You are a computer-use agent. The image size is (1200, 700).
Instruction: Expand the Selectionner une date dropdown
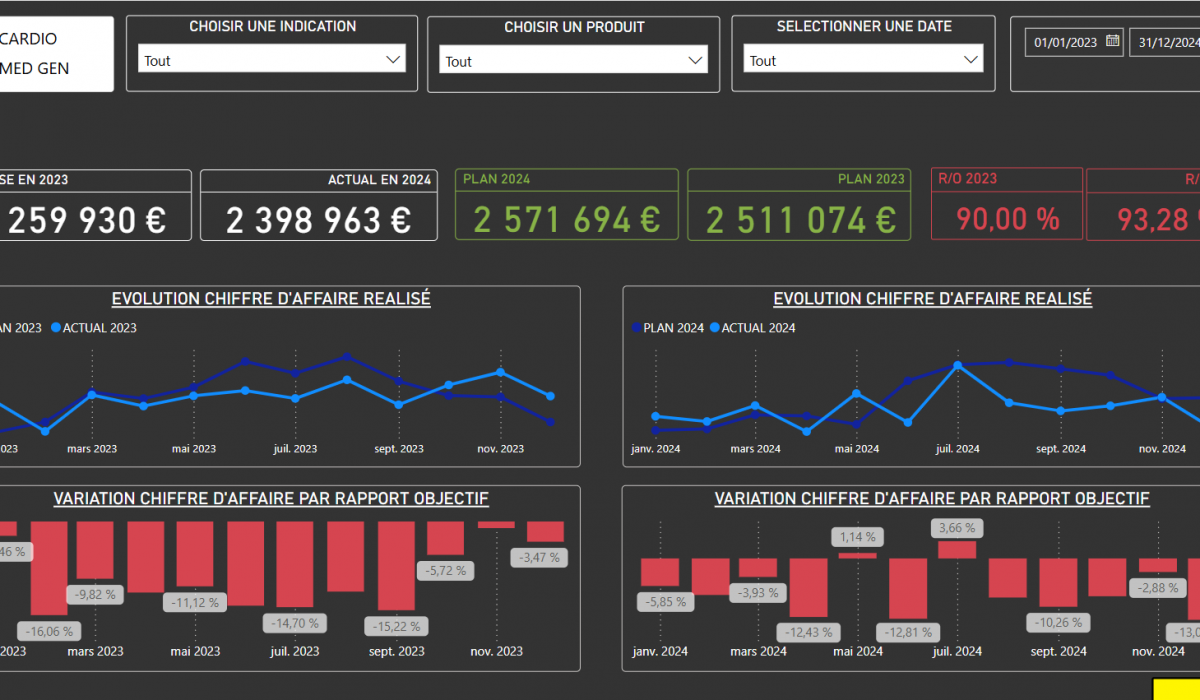[969, 60]
